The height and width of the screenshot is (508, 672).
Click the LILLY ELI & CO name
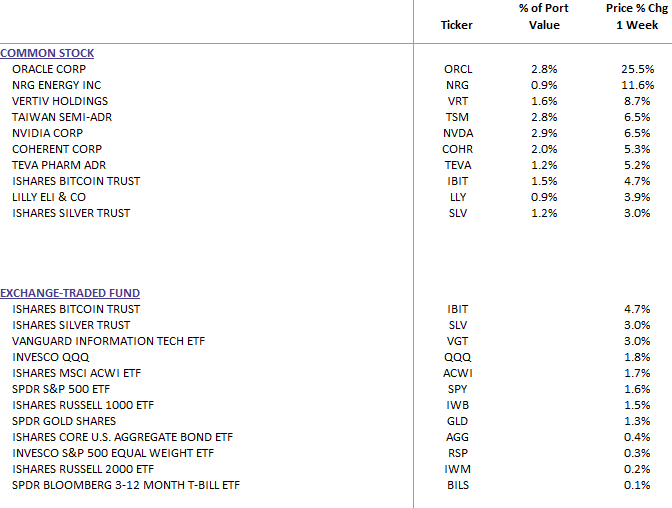point(49,197)
